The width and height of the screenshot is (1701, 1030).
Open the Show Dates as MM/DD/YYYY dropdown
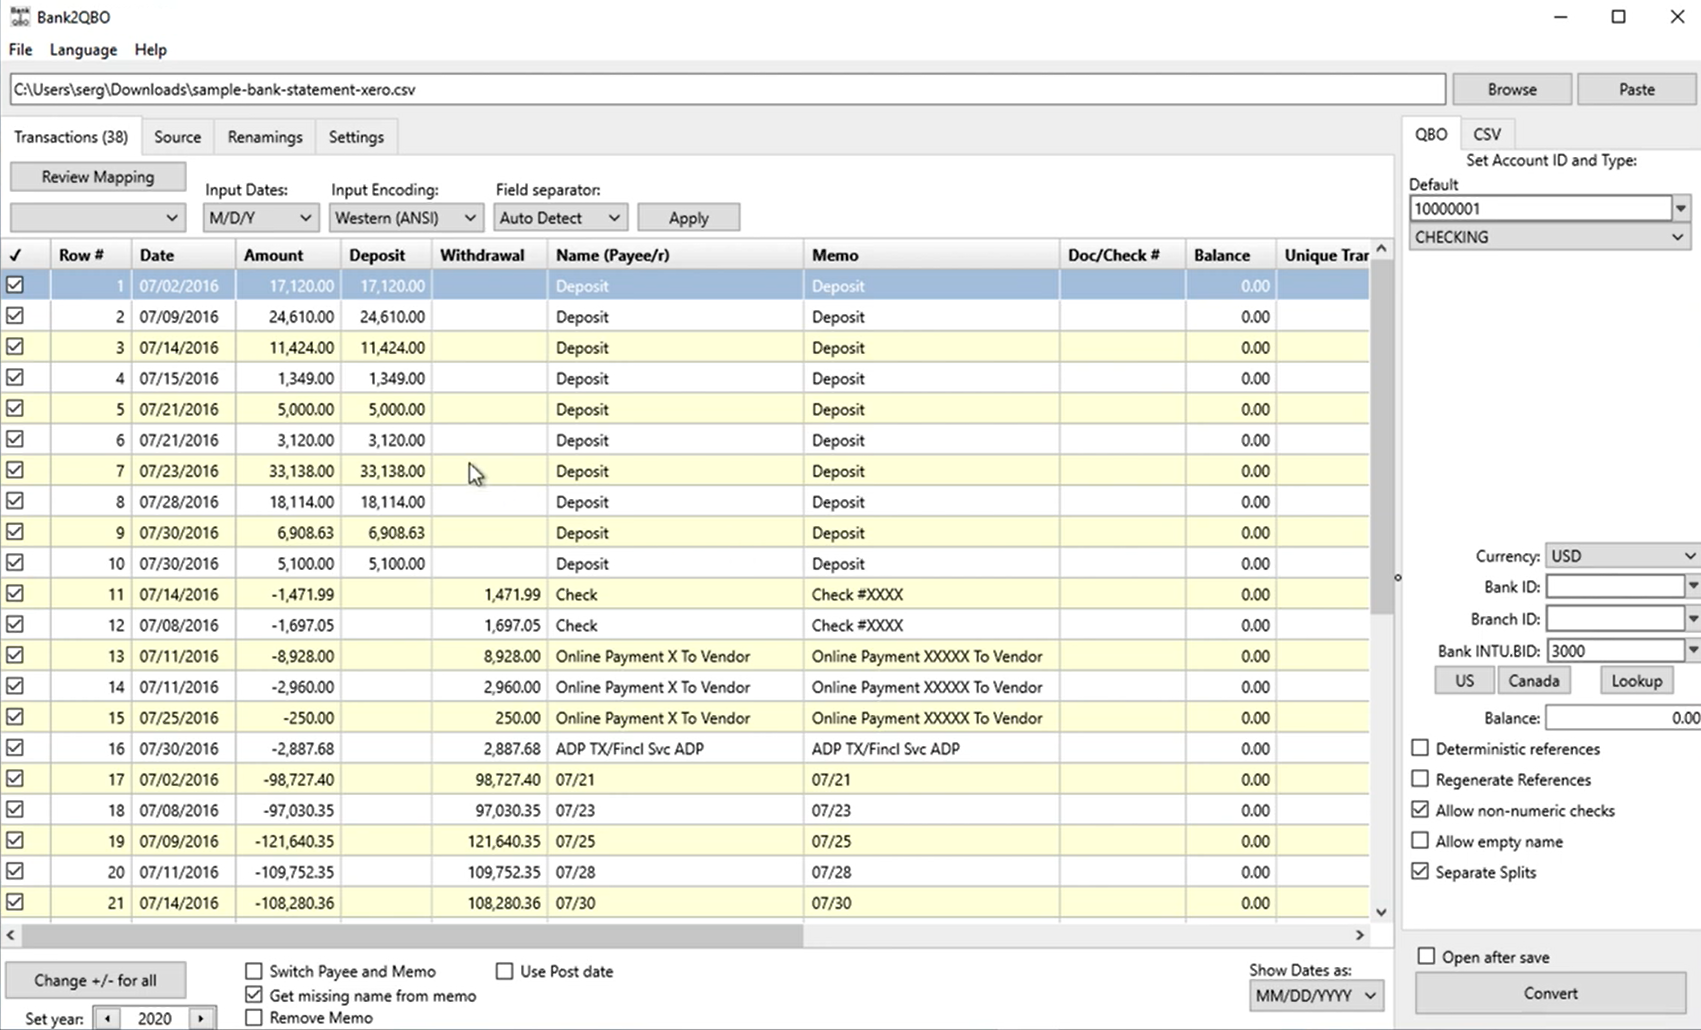(1315, 995)
